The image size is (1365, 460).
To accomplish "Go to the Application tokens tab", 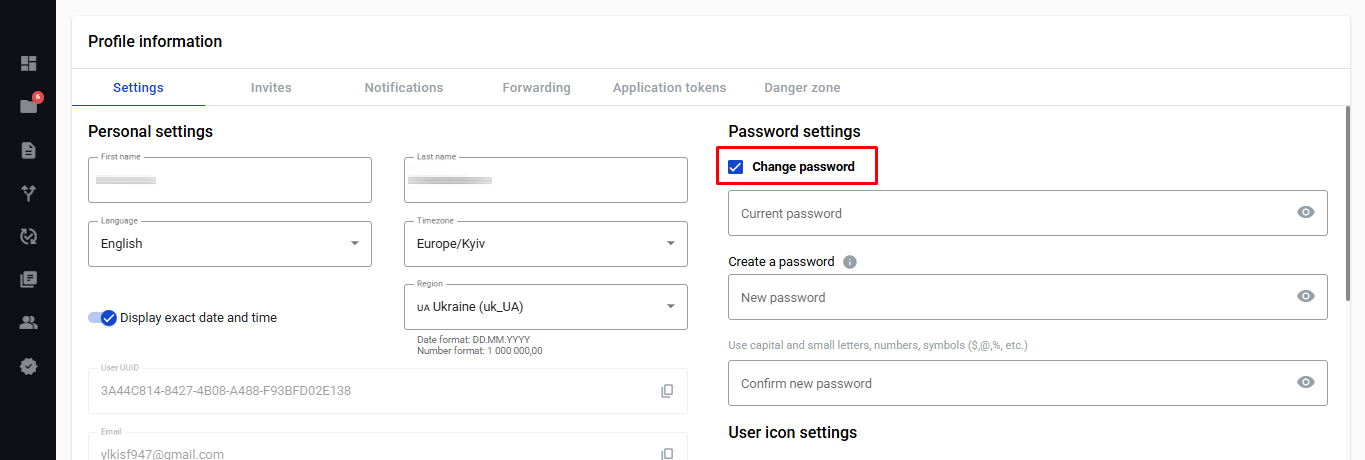I will [x=670, y=88].
